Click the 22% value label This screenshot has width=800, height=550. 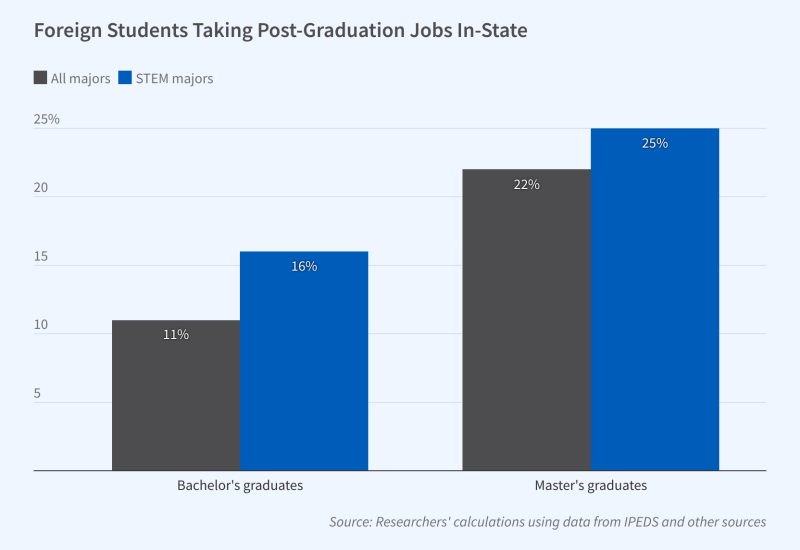[x=526, y=184]
